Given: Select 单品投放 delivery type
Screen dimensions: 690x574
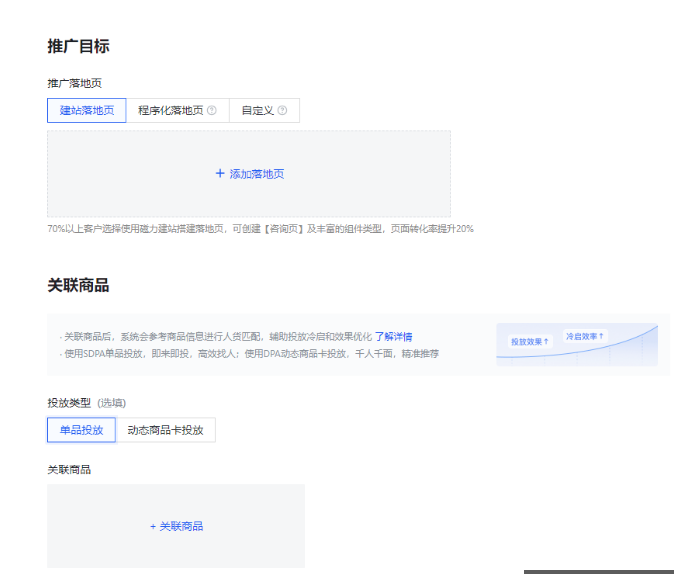Looking at the screenshot, I should 81,430.
